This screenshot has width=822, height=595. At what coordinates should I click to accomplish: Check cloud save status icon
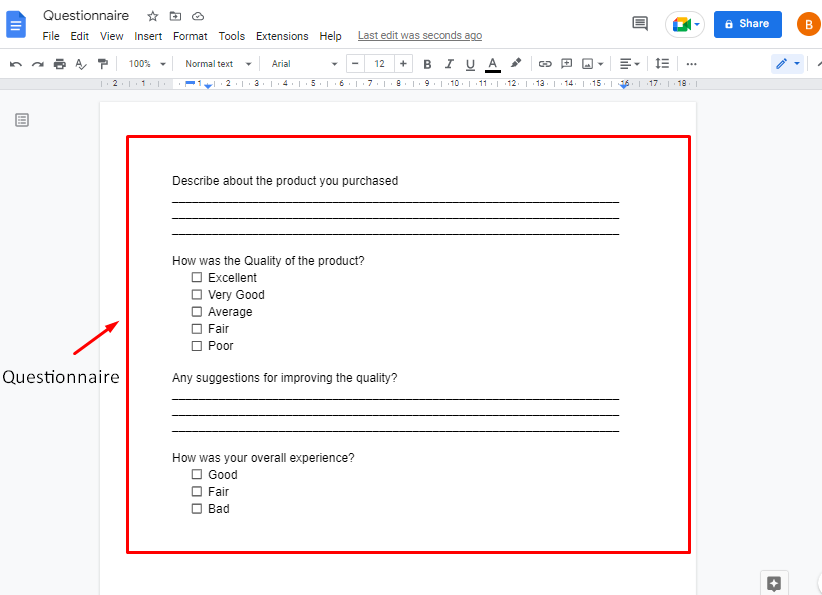point(198,16)
